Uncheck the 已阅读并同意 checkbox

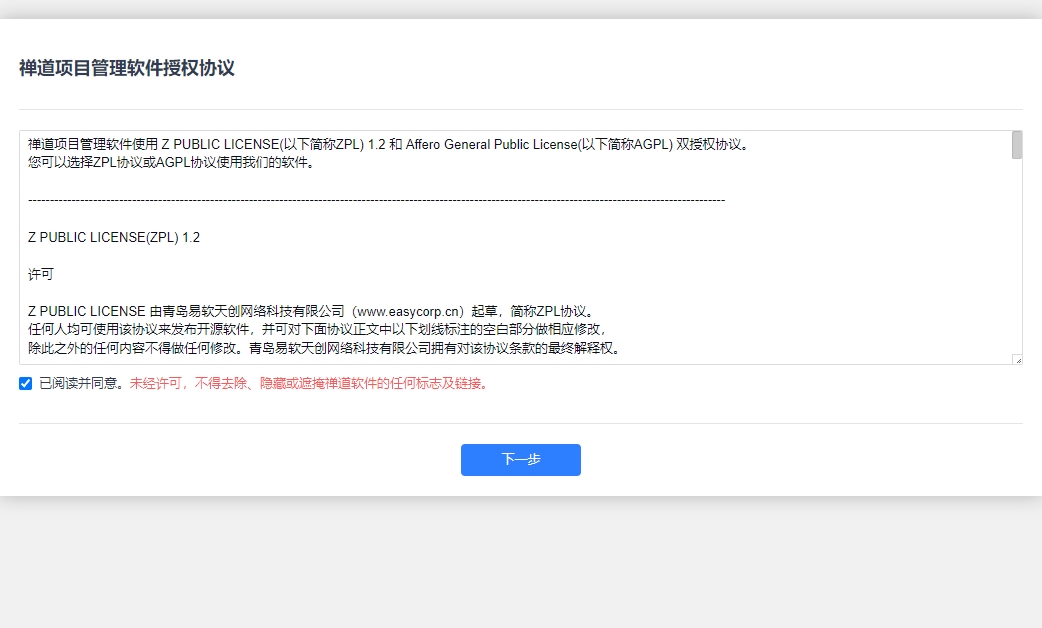26,383
